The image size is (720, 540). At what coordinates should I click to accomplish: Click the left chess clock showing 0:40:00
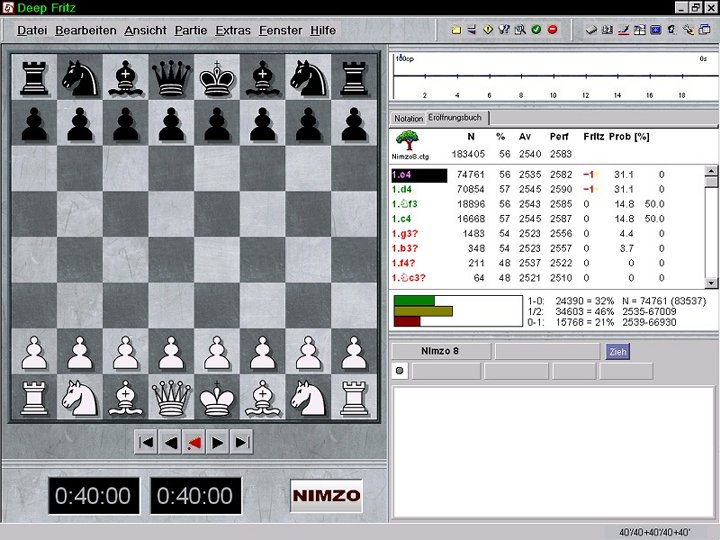click(x=94, y=495)
